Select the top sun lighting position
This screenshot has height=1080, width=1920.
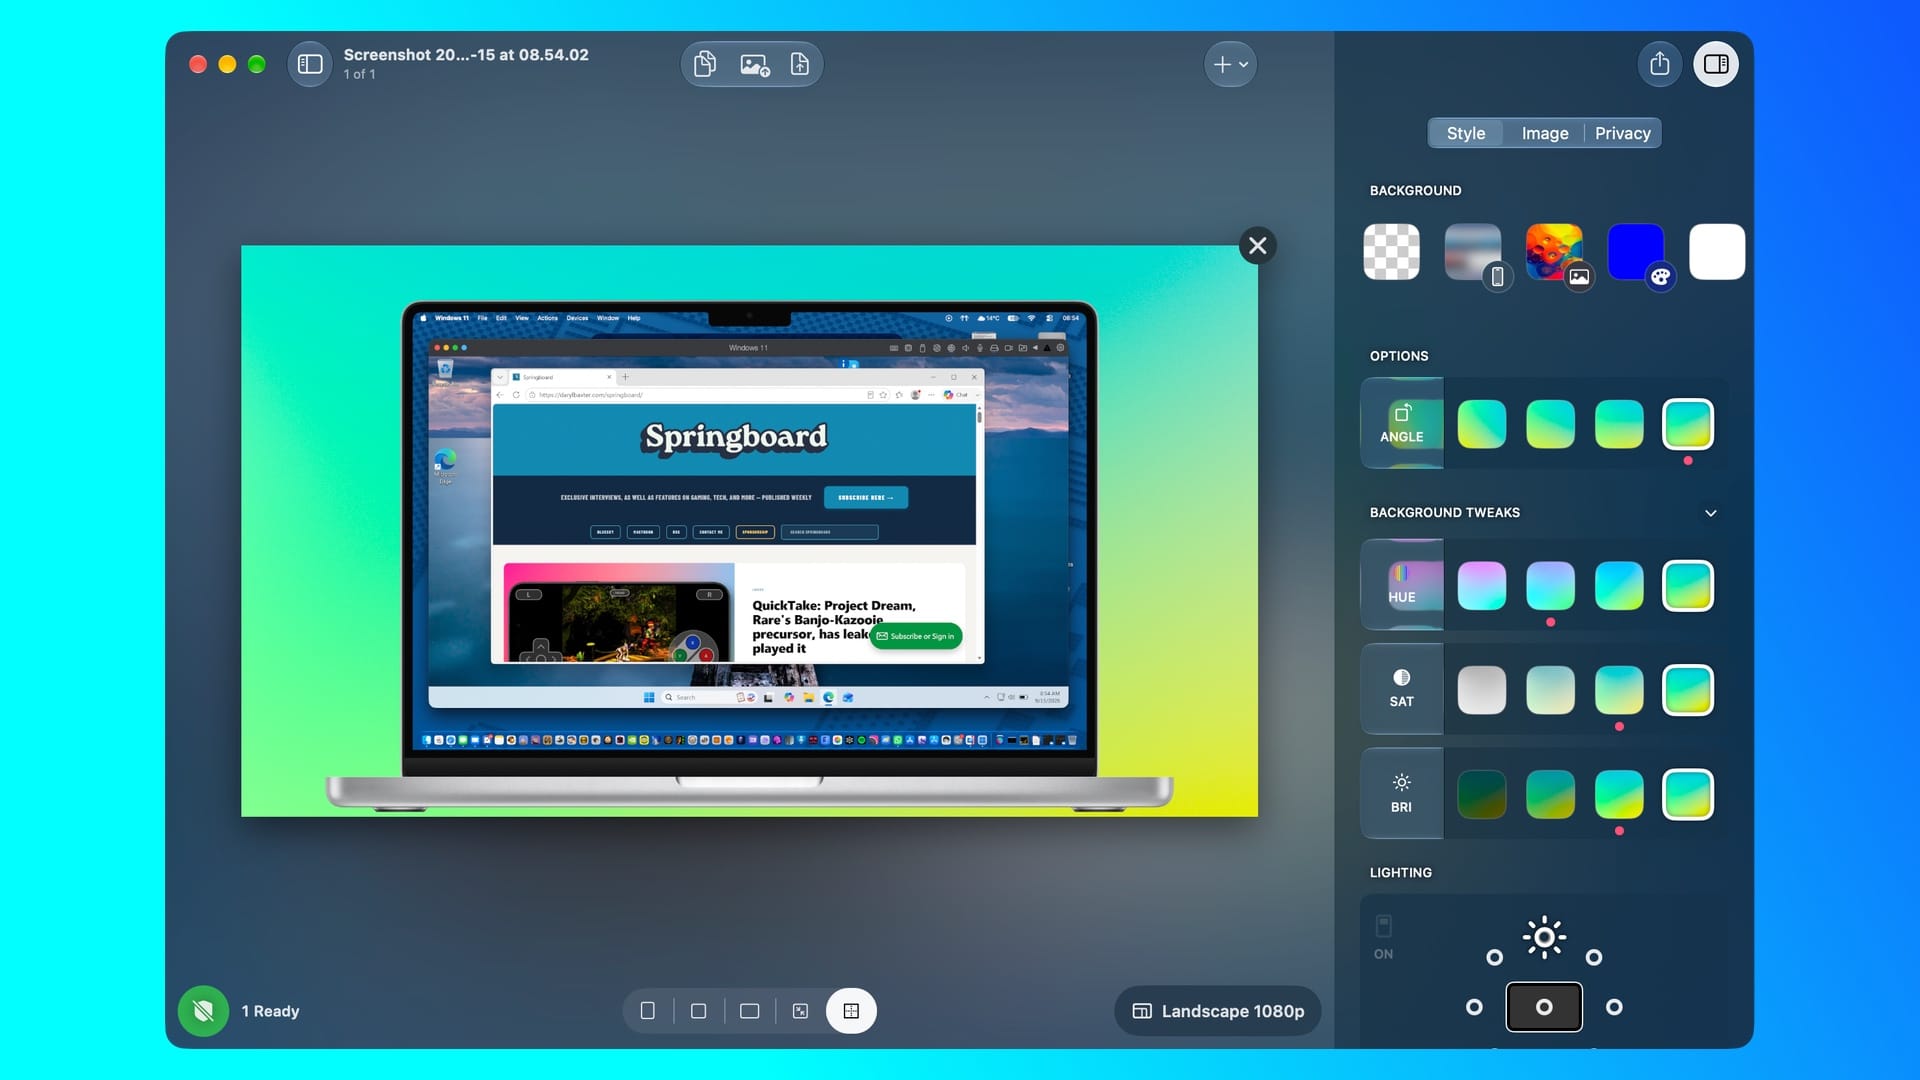(x=1544, y=937)
